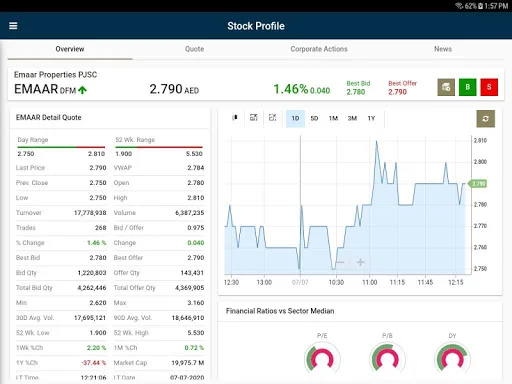512x384 pixels.
Task: Click the 07/07 date label on chart axis
Action: [x=300, y=282]
